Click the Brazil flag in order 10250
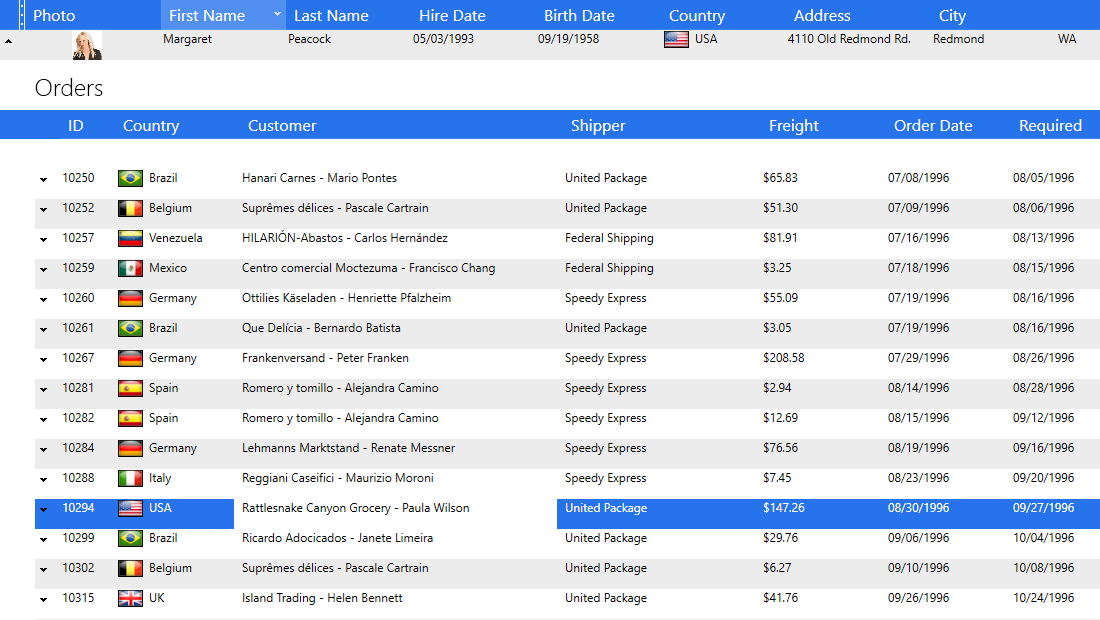The height and width of the screenshot is (620, 1100). point(130,179)
